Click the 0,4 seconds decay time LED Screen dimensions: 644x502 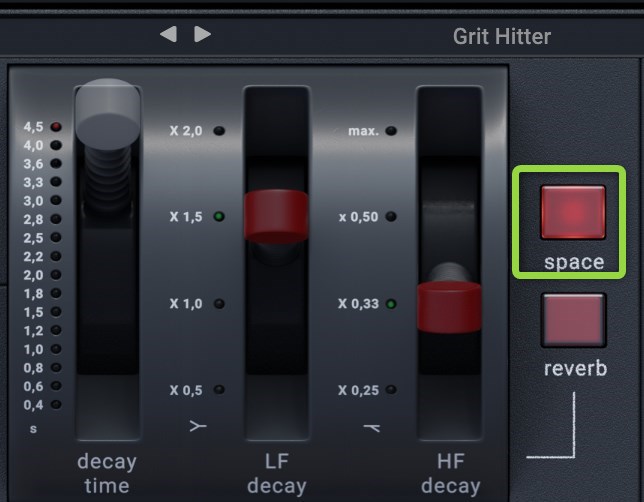click(x=56, y=405)
